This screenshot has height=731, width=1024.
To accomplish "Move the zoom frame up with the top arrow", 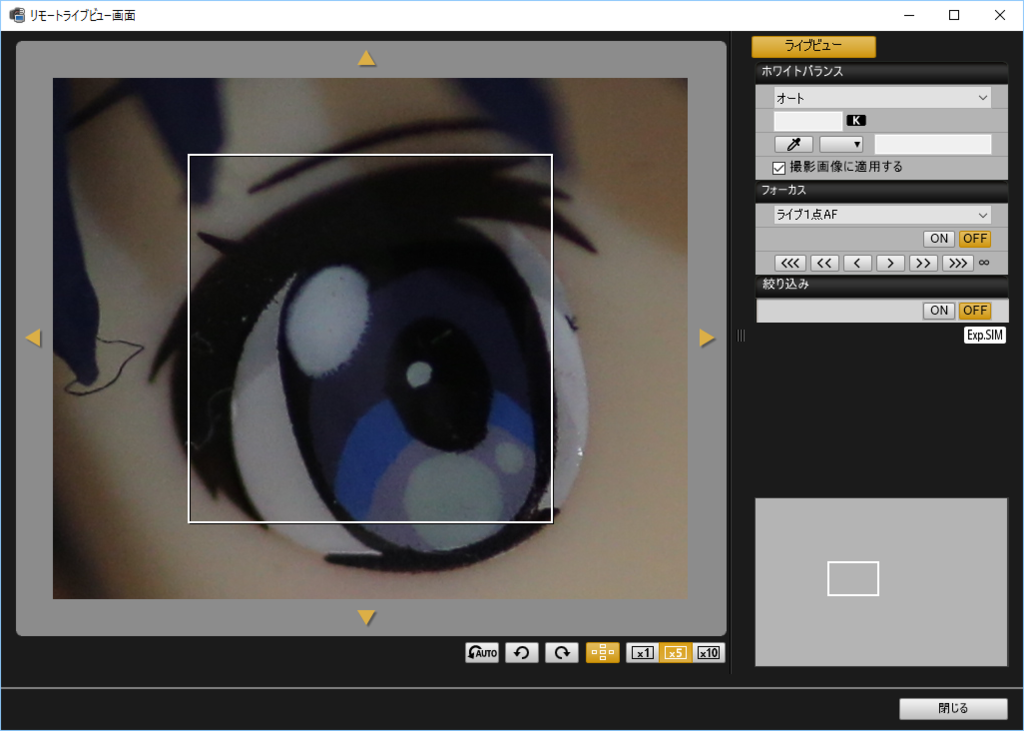I will (366, 59).
